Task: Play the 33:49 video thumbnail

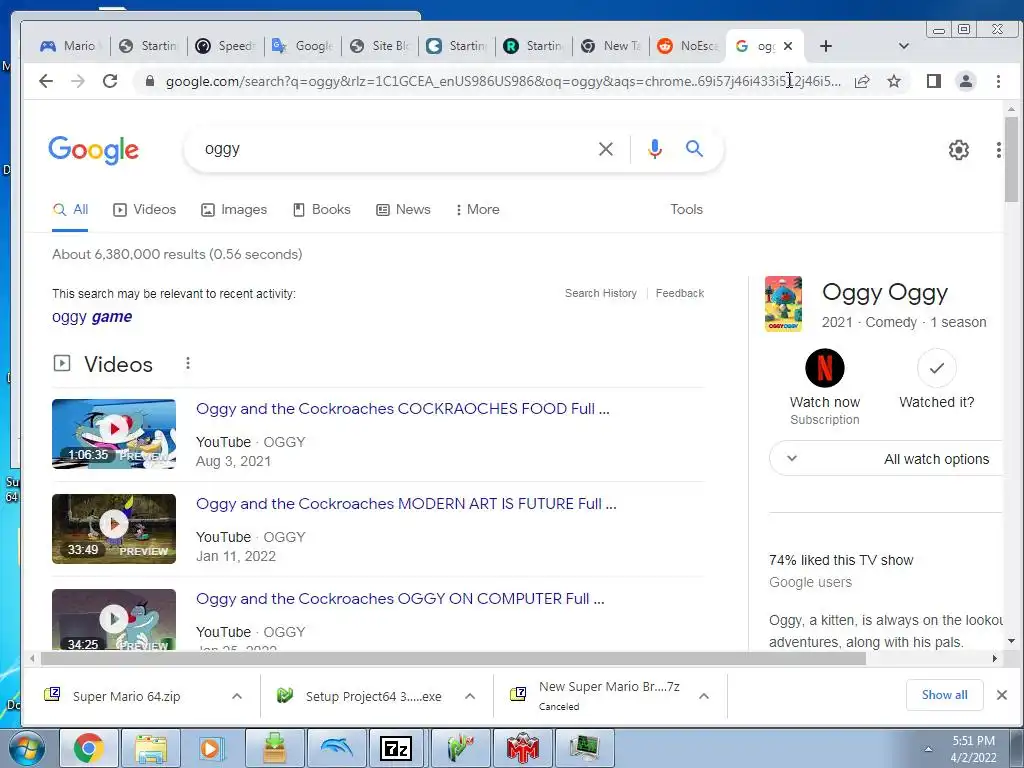Action: pyautogui.click(x=114, y=529)
